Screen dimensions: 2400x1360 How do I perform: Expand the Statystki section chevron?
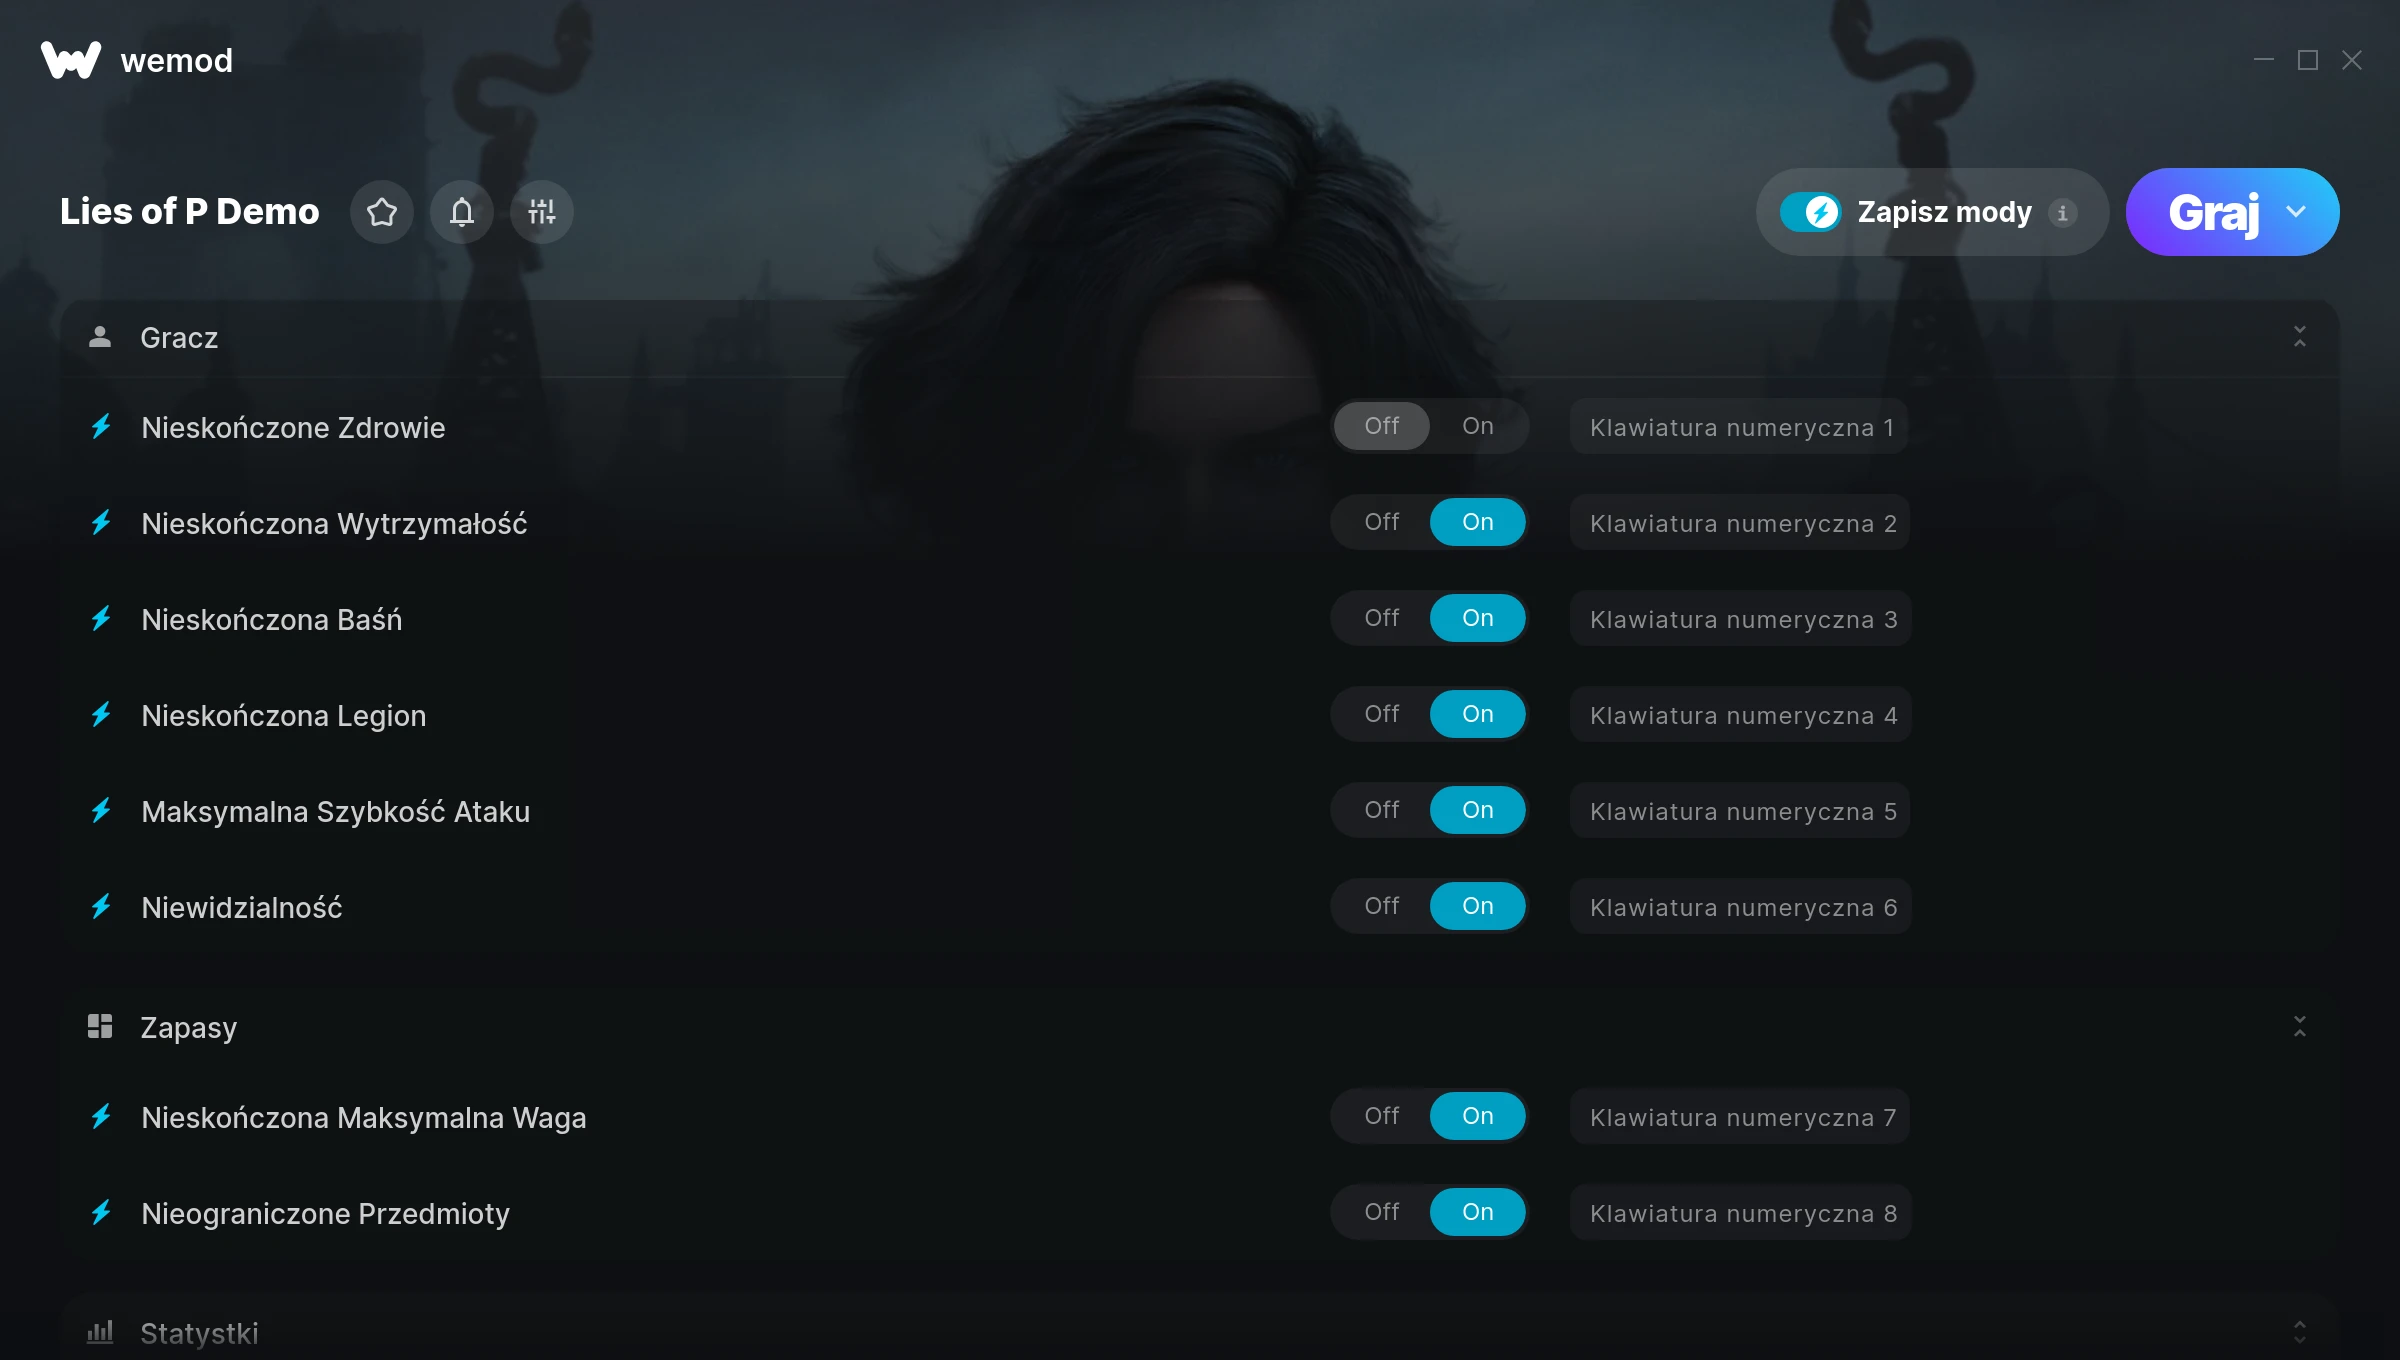[2300, 1332]
